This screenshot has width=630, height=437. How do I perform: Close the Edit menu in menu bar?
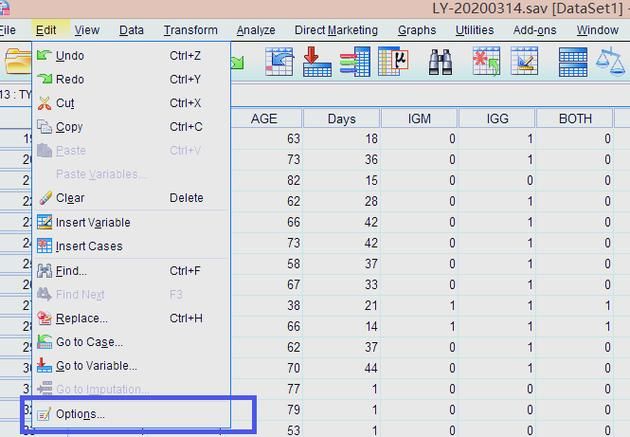(x=46, y=30)
